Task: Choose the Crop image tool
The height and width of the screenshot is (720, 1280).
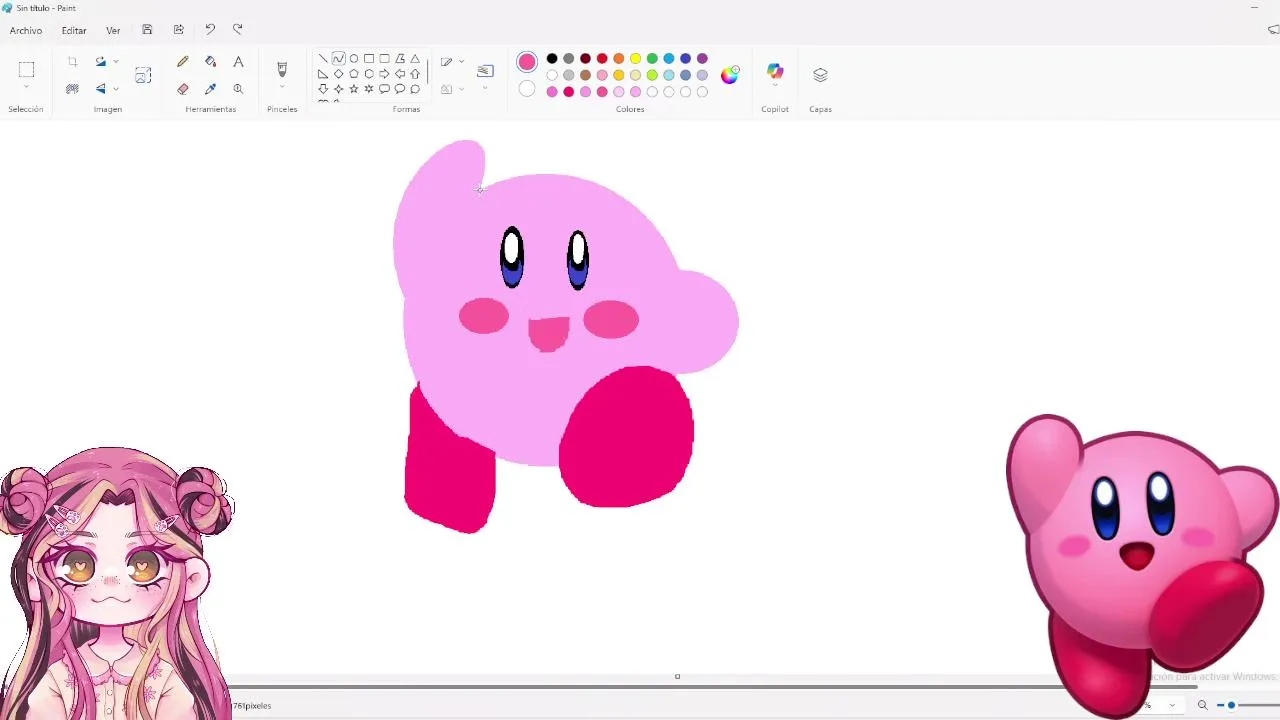Action: click(72, 62)
